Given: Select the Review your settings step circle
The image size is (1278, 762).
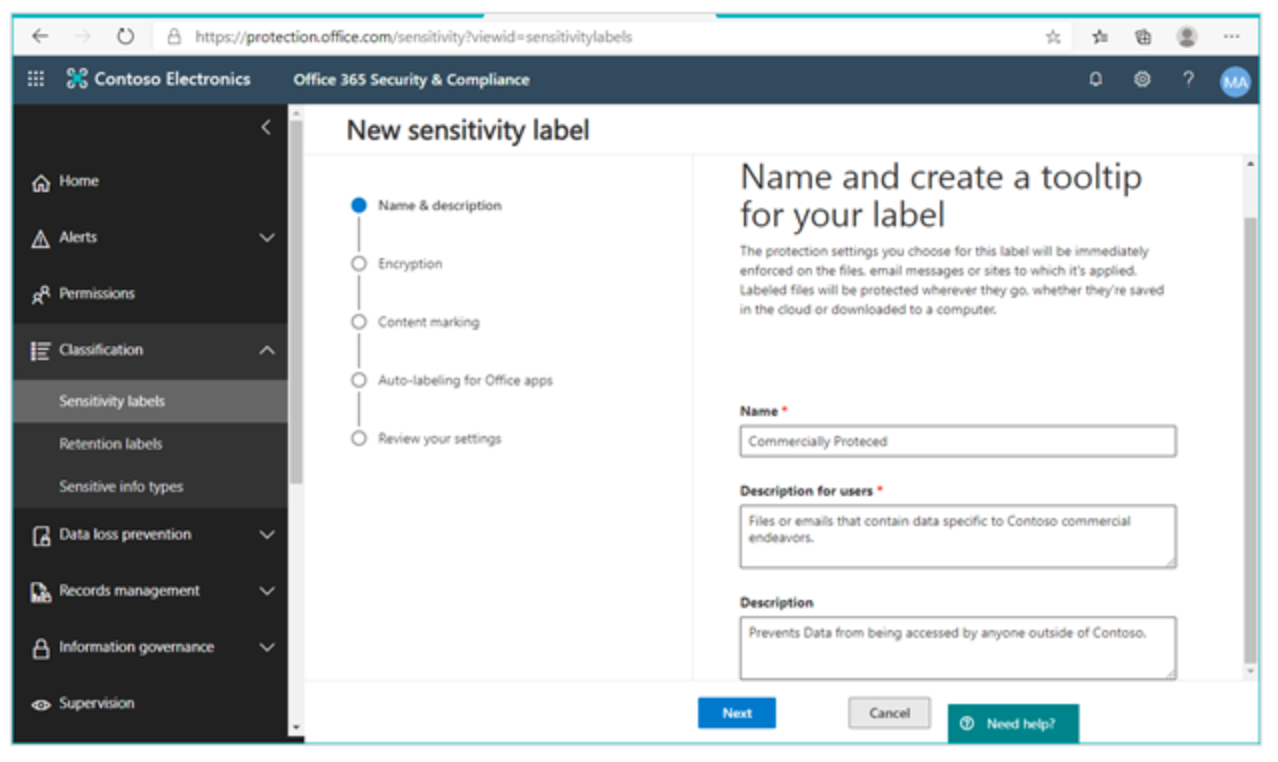Looking at the screenshot, I should click(x=360, y=438).
